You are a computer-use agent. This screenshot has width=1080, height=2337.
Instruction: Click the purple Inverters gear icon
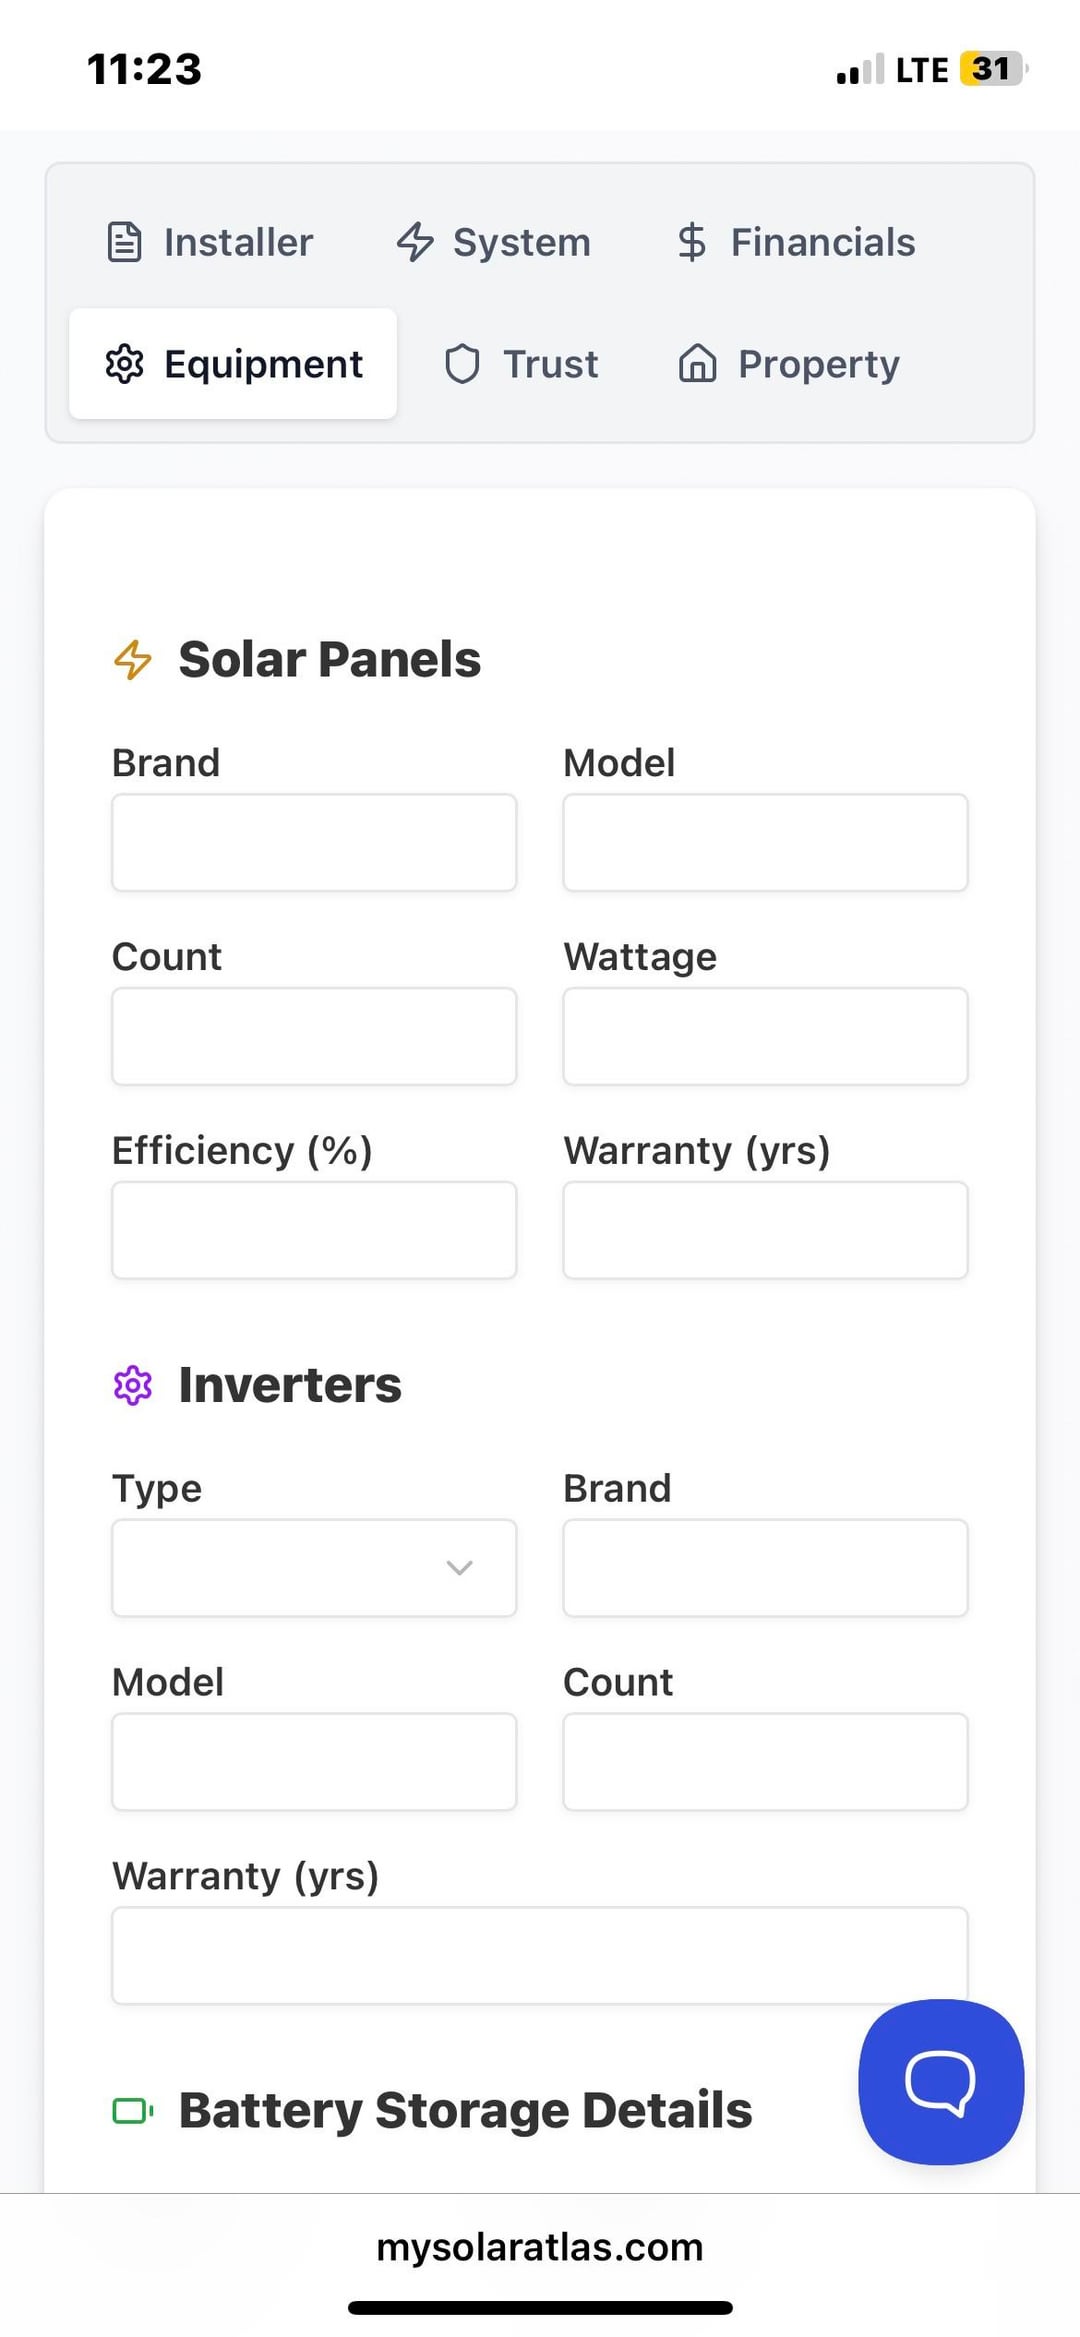pyautogui.click(x=133, y=1386)
